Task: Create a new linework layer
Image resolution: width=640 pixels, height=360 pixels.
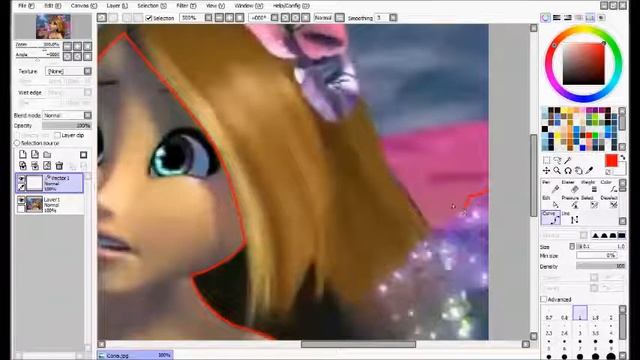Action: pos(35,154)
